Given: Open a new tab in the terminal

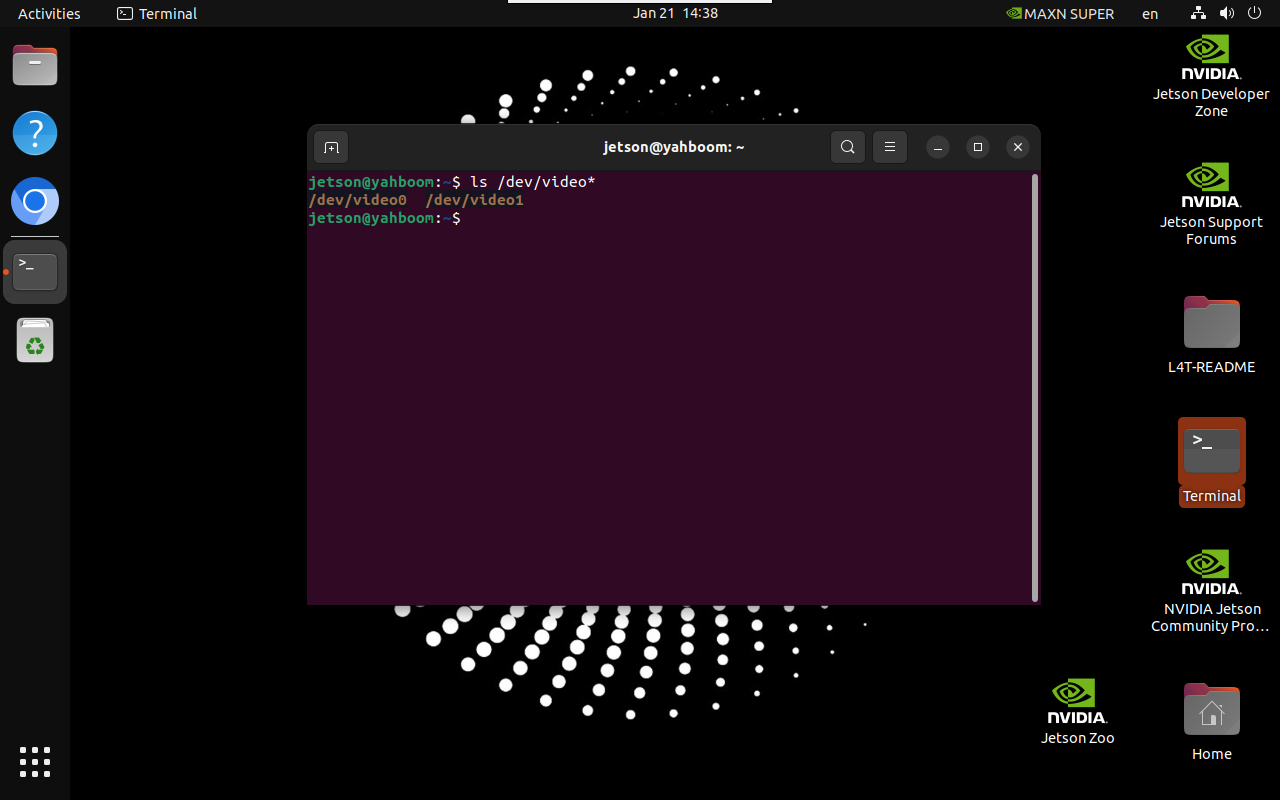Looking at the screenshot, I should click(331, 147).
